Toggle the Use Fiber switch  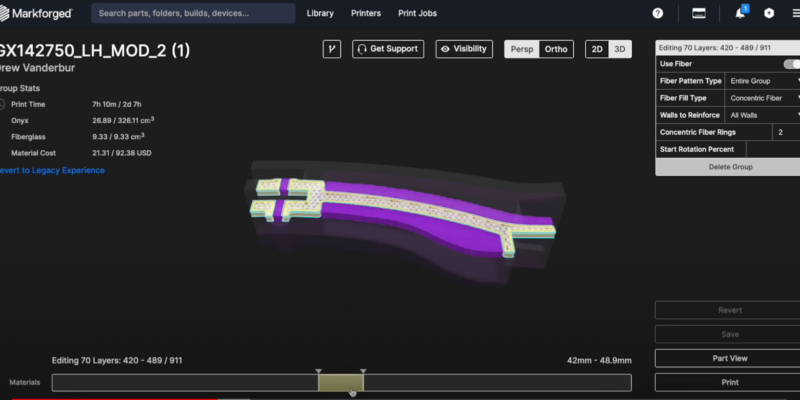[x=791, y=64]
